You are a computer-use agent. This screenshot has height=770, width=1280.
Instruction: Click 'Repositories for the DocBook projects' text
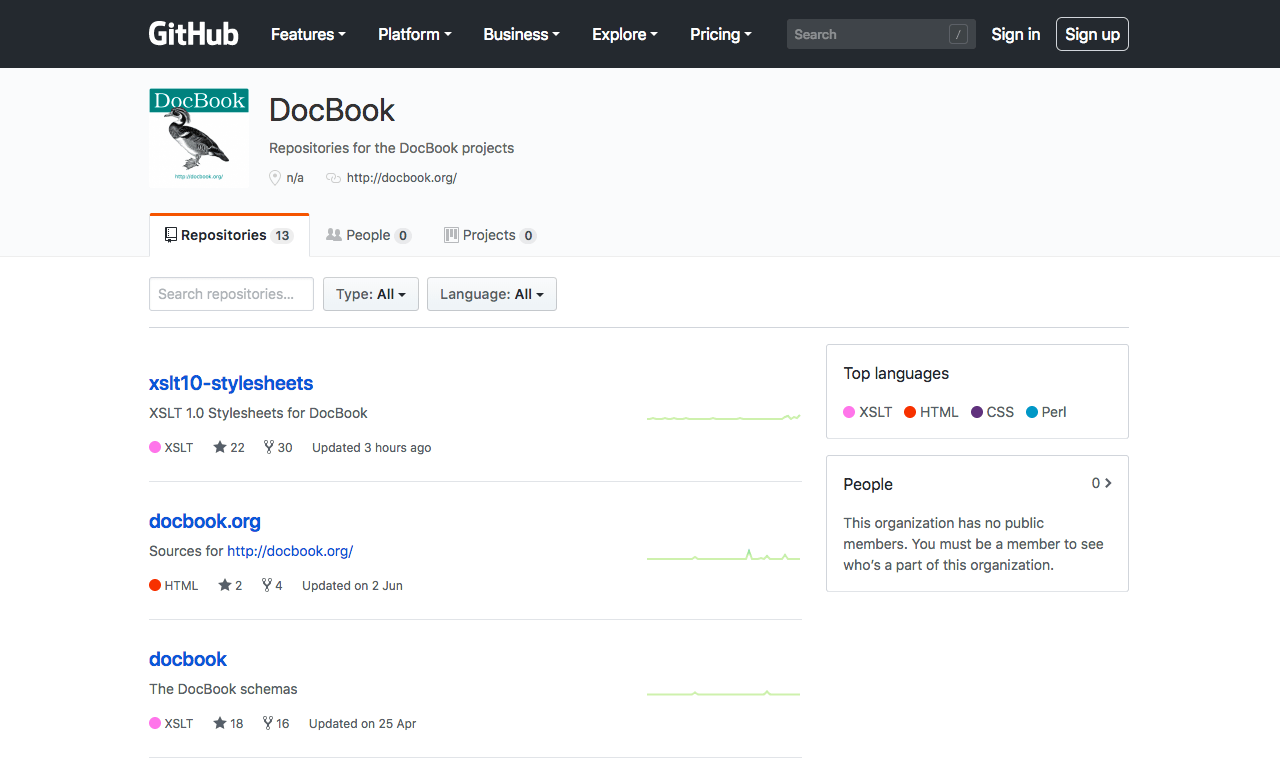(x=391, y=148)
